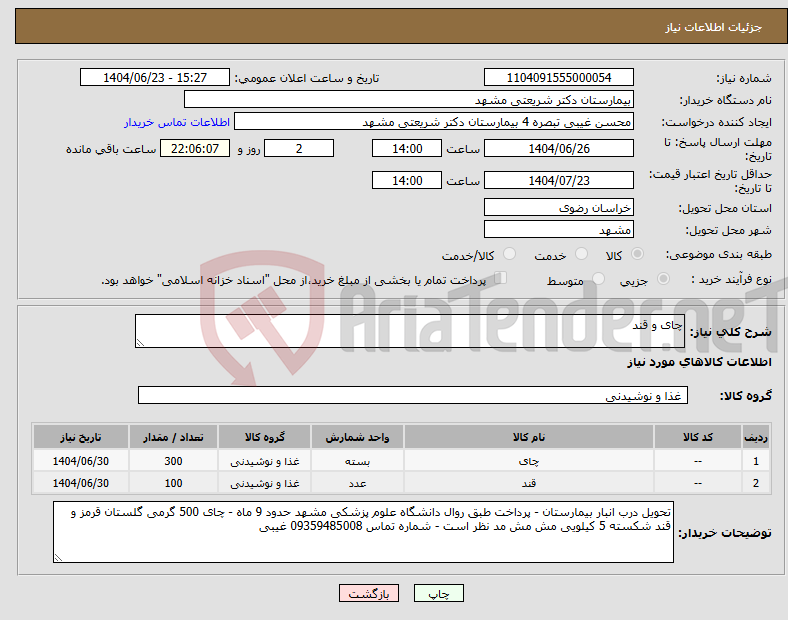Toggle the اسناد خزانه اسلامی payment checkbox
788x620 pixels.
(501, 278)
